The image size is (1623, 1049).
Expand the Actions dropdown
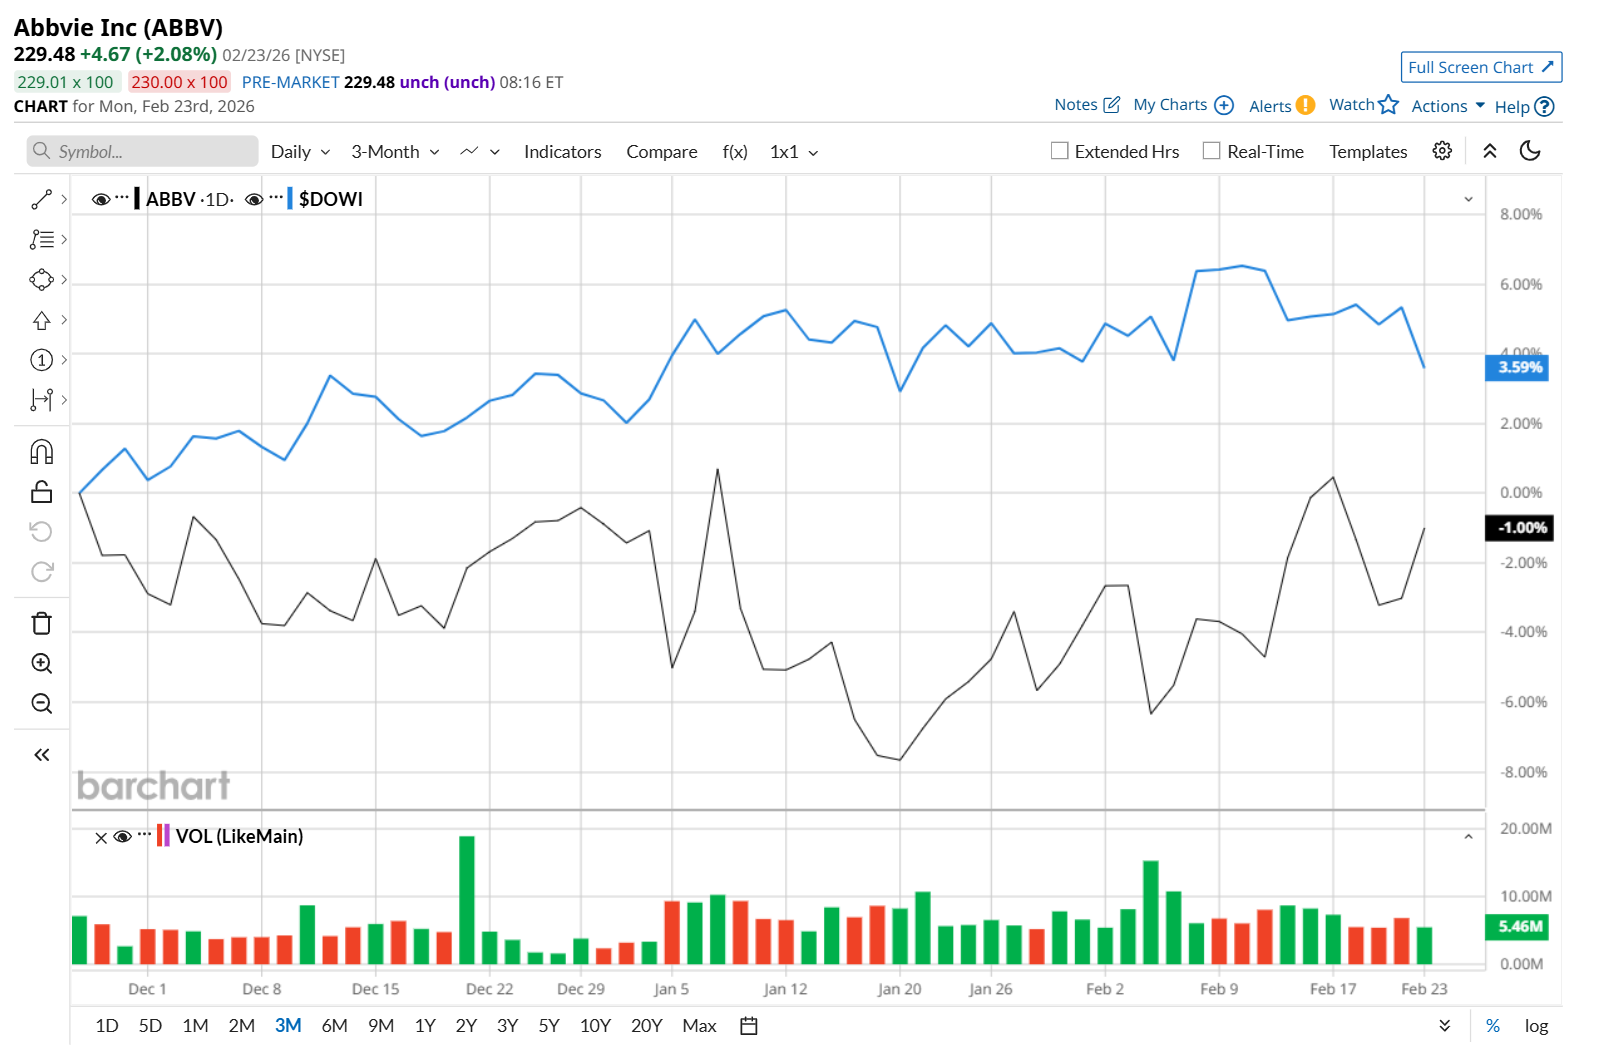[1448, 106]
